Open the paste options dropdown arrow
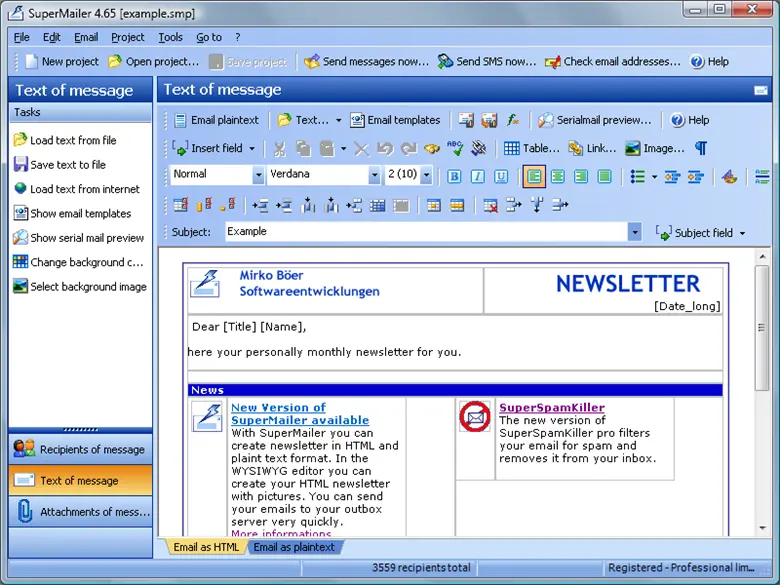This screenshot has height=585, width=780. 343,148
